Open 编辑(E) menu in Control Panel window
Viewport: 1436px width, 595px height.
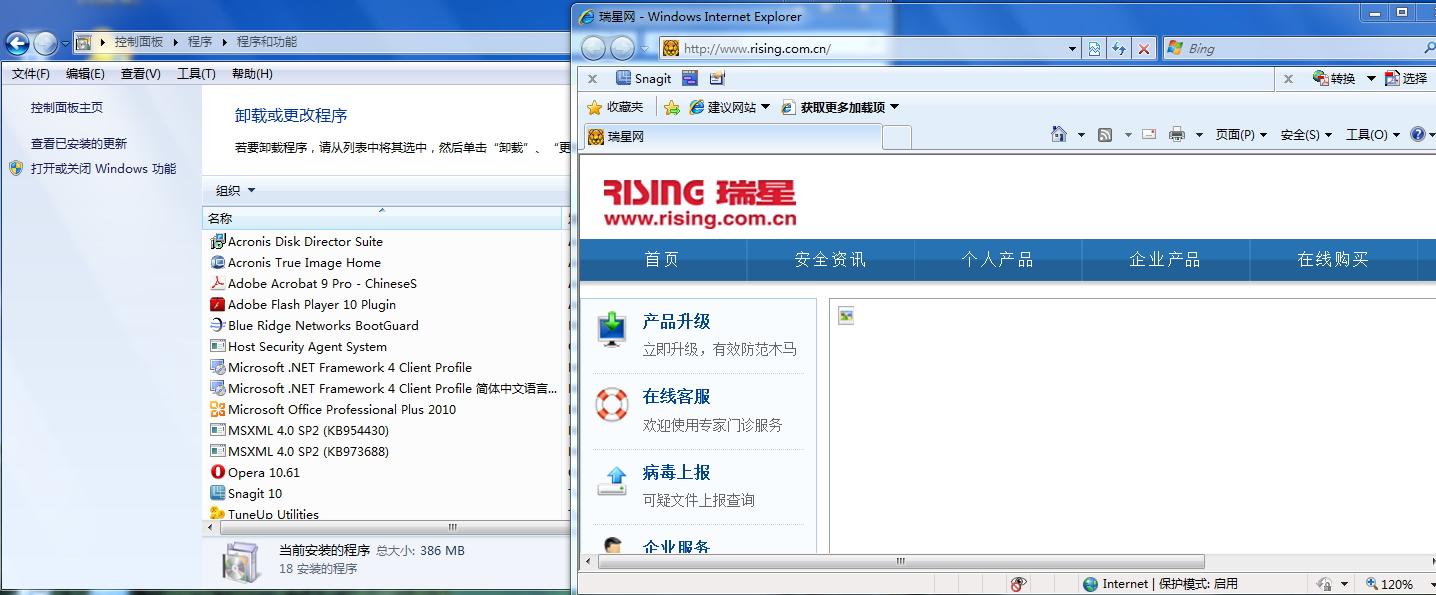tap(85, 74)
